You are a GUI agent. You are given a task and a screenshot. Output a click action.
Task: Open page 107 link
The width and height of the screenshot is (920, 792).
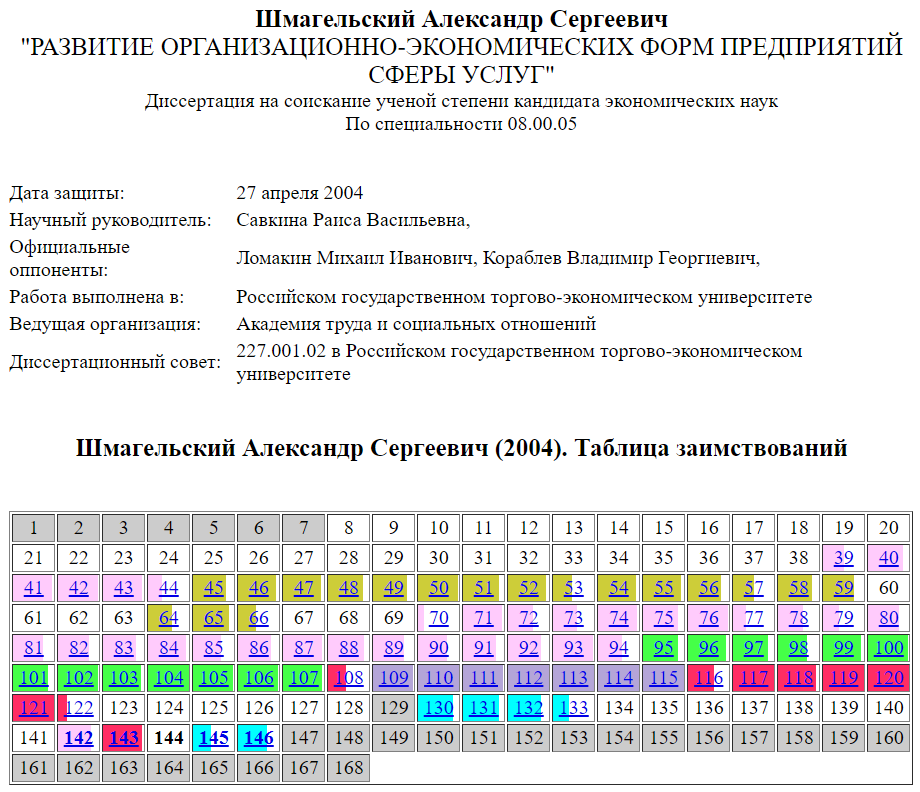tap(303, 677)
